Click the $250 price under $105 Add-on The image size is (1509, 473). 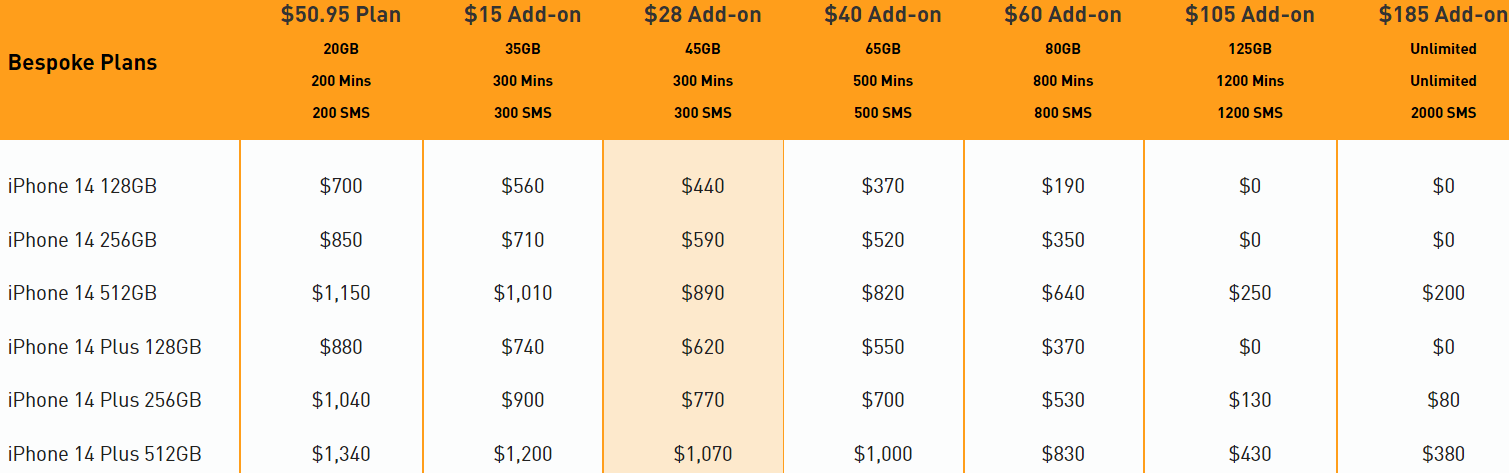point(1250,293)
